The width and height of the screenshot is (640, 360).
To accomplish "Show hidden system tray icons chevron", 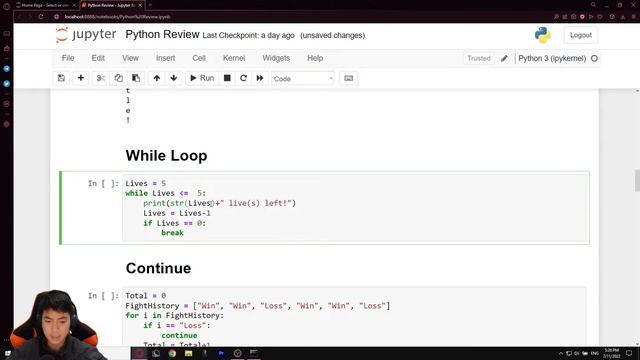I will point(560,353).
